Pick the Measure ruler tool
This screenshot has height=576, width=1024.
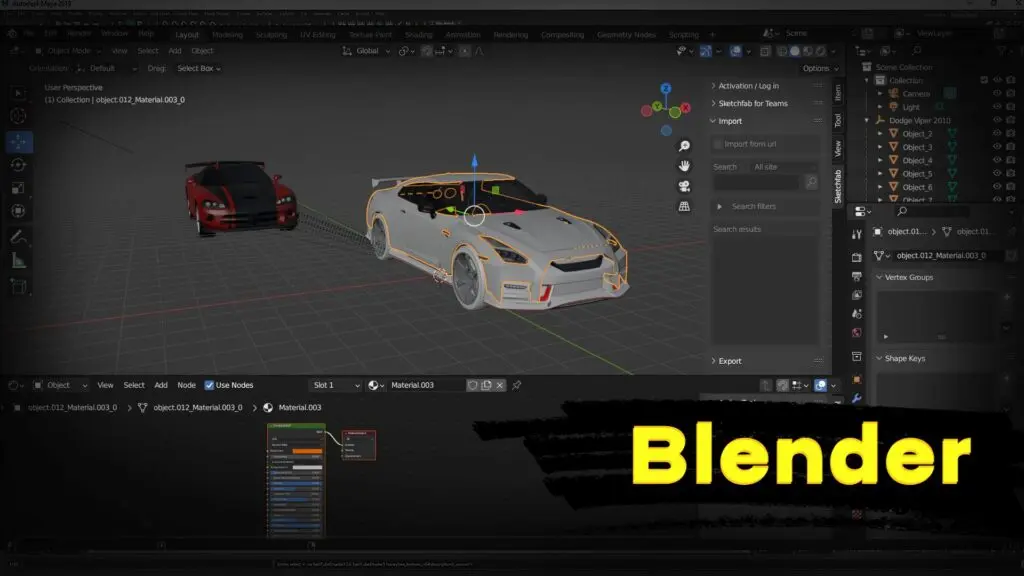coord(18,261)
